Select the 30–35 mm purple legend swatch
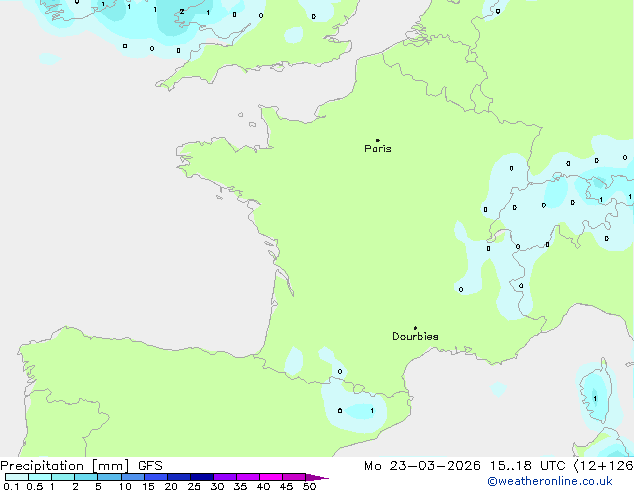The width and height of the screenshot is (634, 490). (225, 477)
